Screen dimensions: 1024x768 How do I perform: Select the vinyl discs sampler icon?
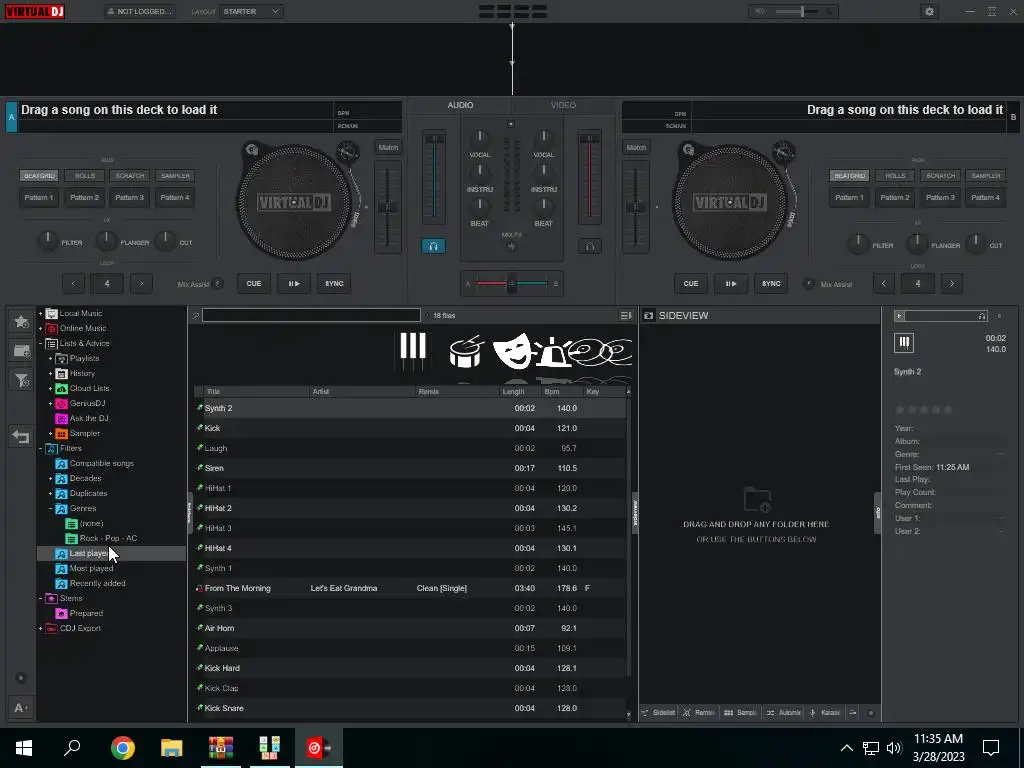click(601, 351)
